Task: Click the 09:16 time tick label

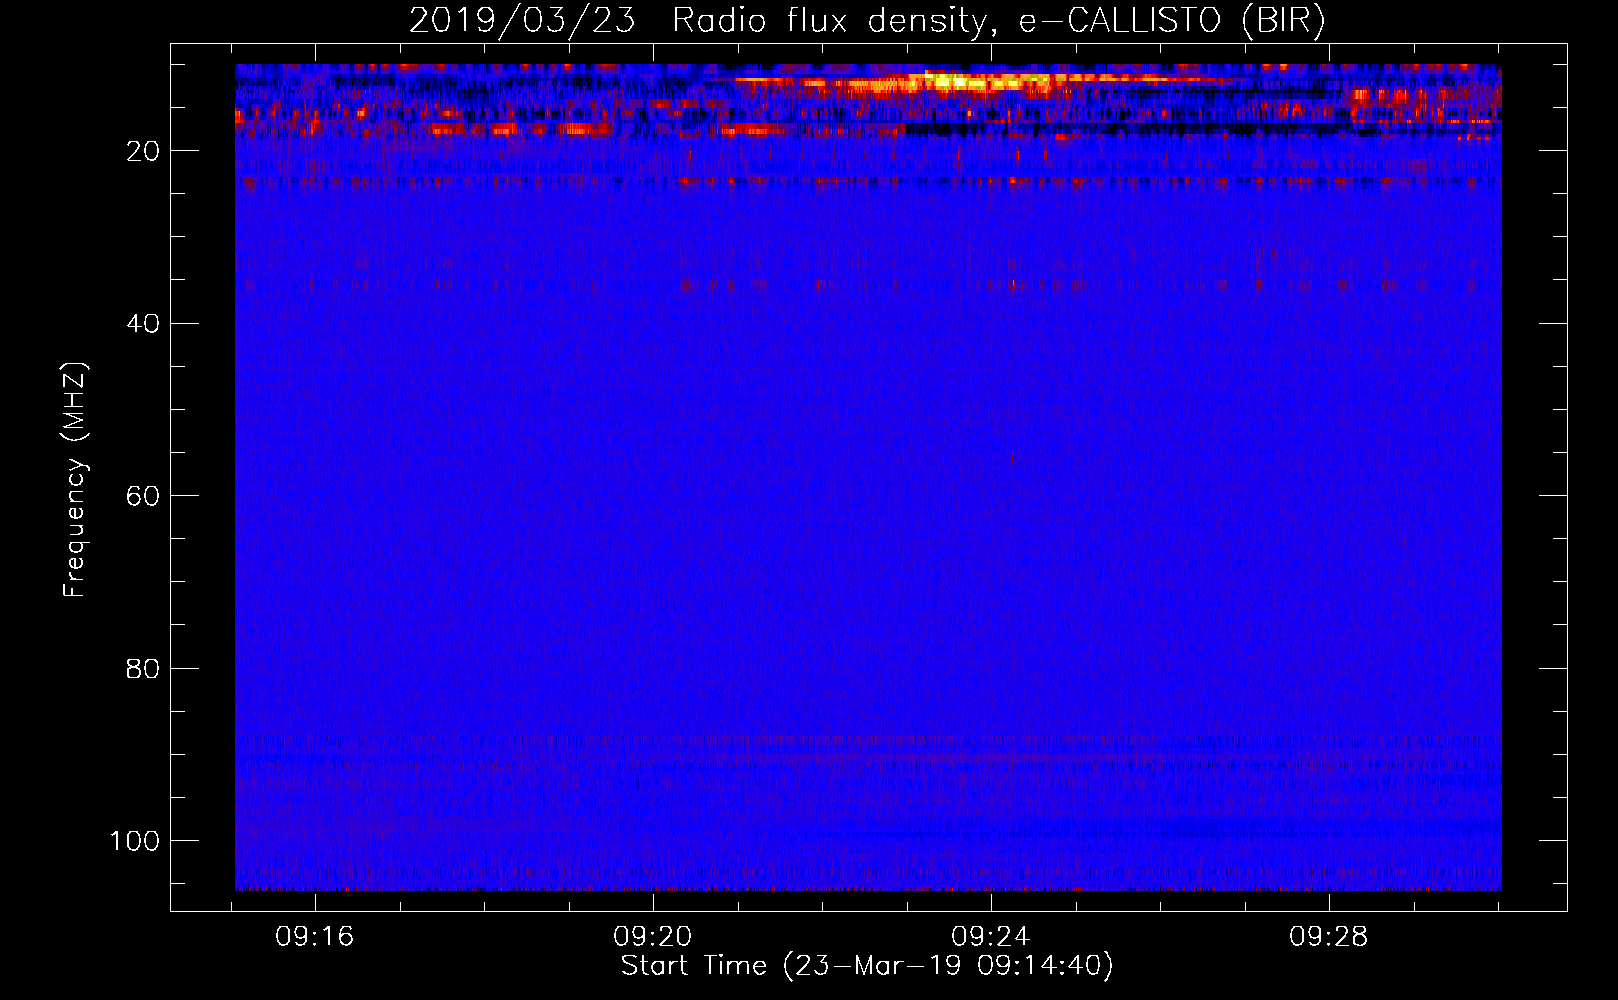Action: (315, 937)
